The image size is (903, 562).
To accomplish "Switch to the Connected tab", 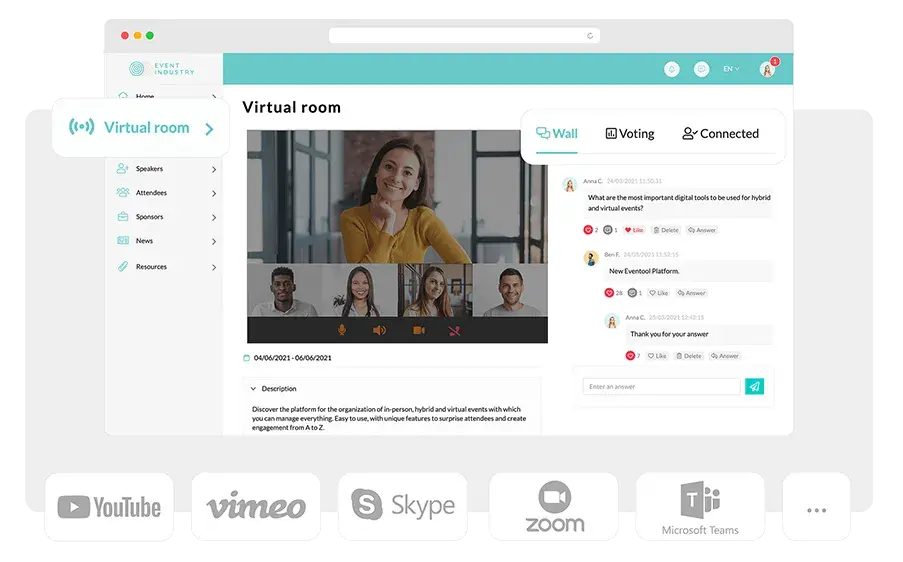I will pyautogui.click(x=720, y=134).
